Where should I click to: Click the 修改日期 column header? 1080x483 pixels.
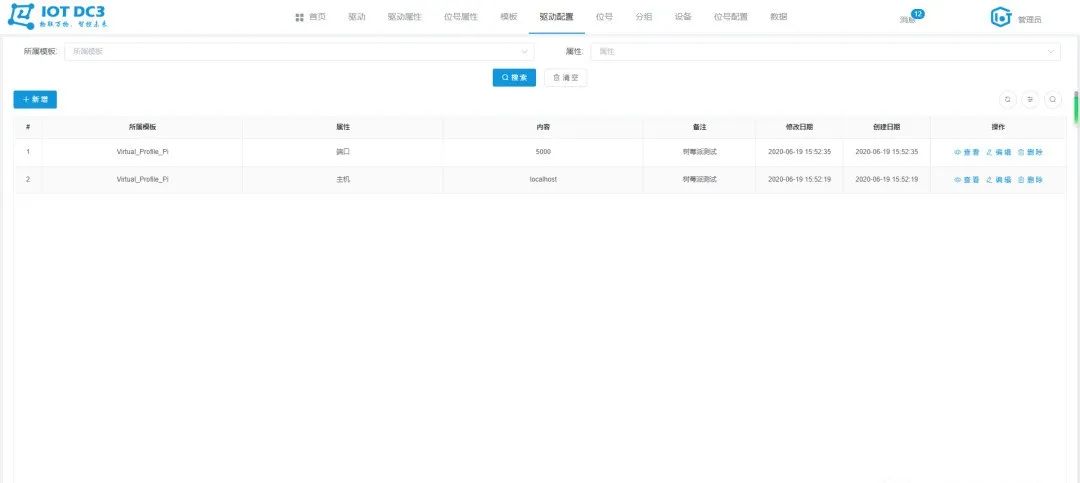pyautogui.click(x=799, y=127)
